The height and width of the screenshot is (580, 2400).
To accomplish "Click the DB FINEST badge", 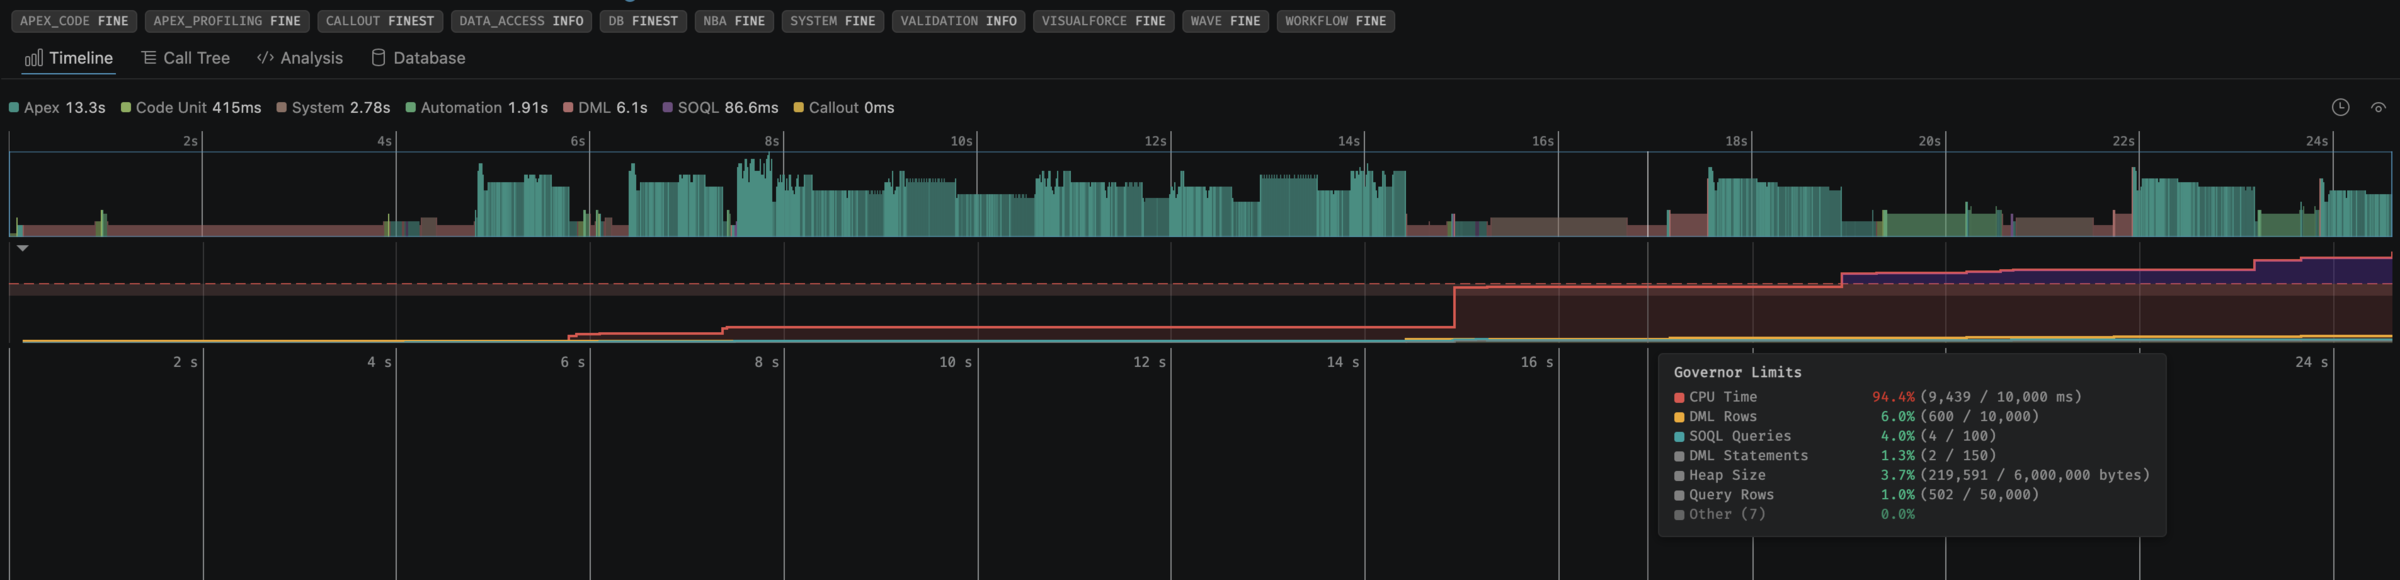I will [643, 21].
